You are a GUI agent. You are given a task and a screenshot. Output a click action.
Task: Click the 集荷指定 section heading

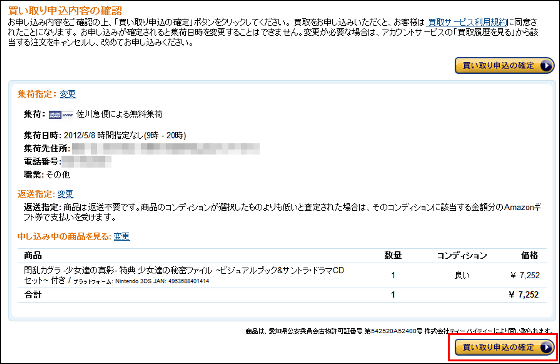tap(37, 94)
